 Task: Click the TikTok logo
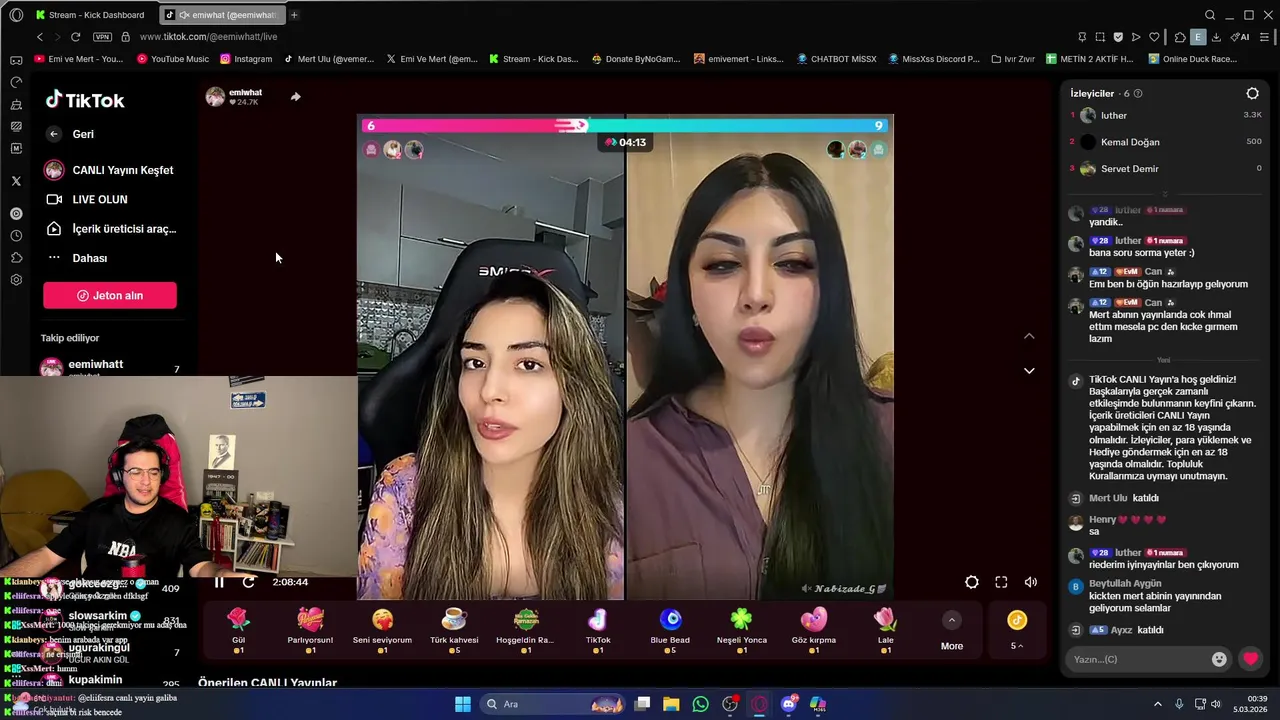85,100
